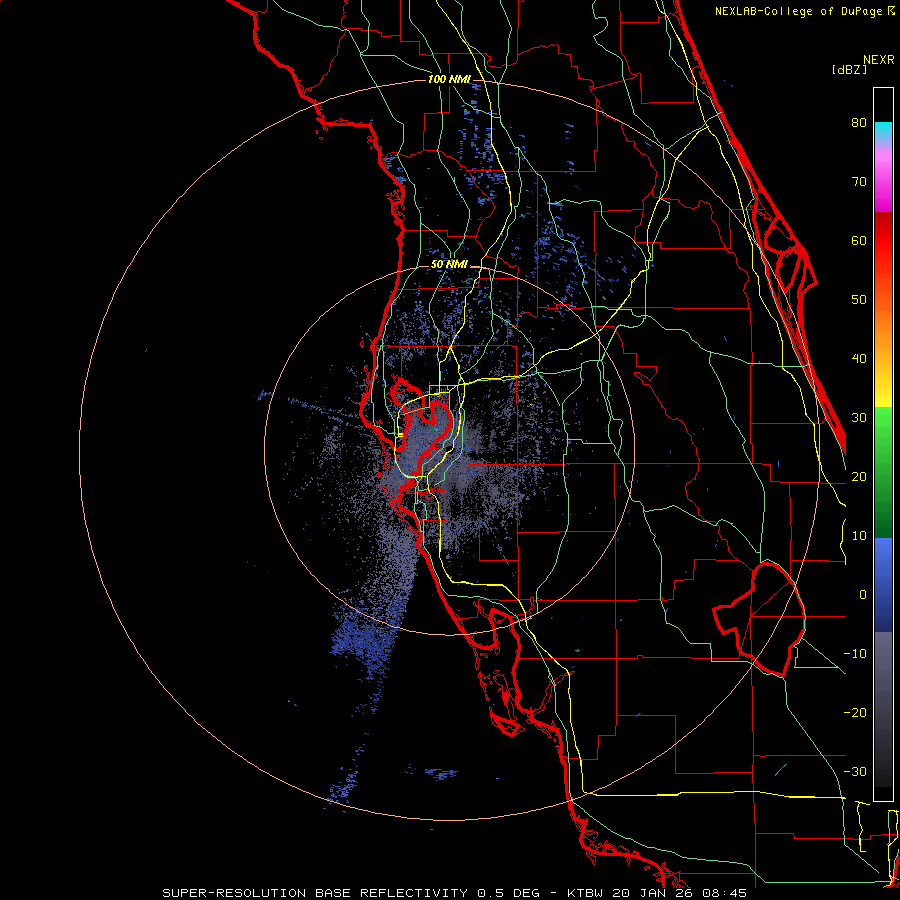
Task: Click the 80 value on the dBZ scale
Action: tap(859, 122)
